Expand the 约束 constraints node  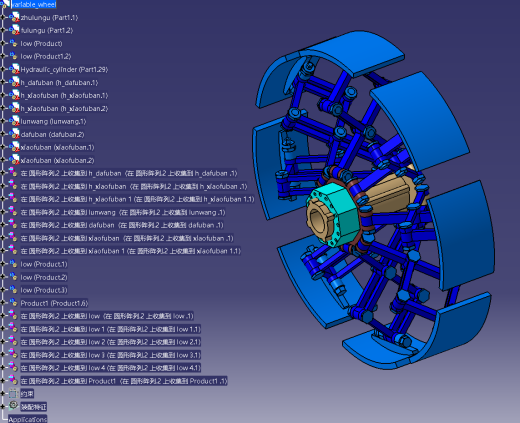tap(3, 394)
